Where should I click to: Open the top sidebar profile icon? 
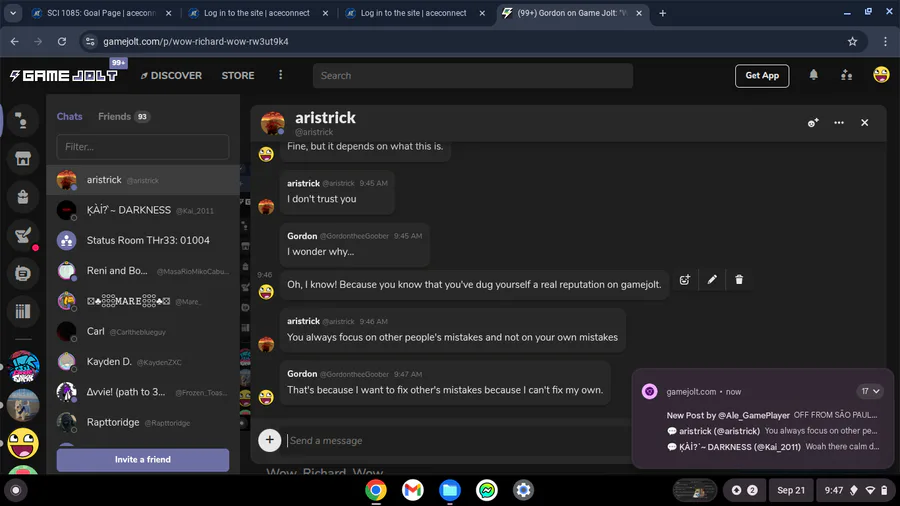pyautogui.click(x=23, y=121)
